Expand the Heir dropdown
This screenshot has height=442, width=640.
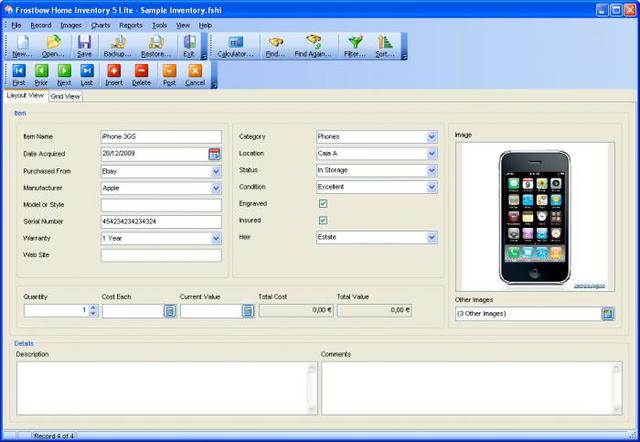pyautogui.click(x=432, y=237)
